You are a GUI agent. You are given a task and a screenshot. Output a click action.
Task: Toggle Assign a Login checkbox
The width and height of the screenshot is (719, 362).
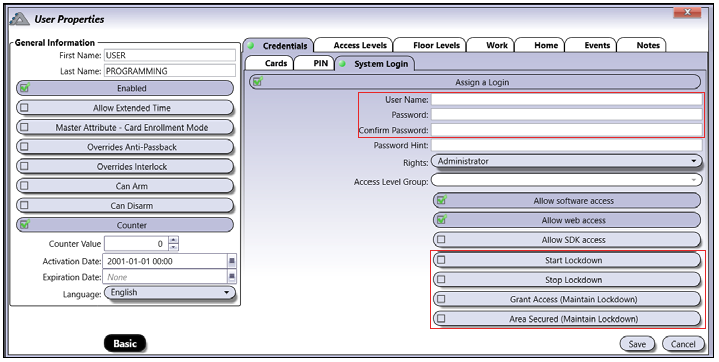point(475,83)
